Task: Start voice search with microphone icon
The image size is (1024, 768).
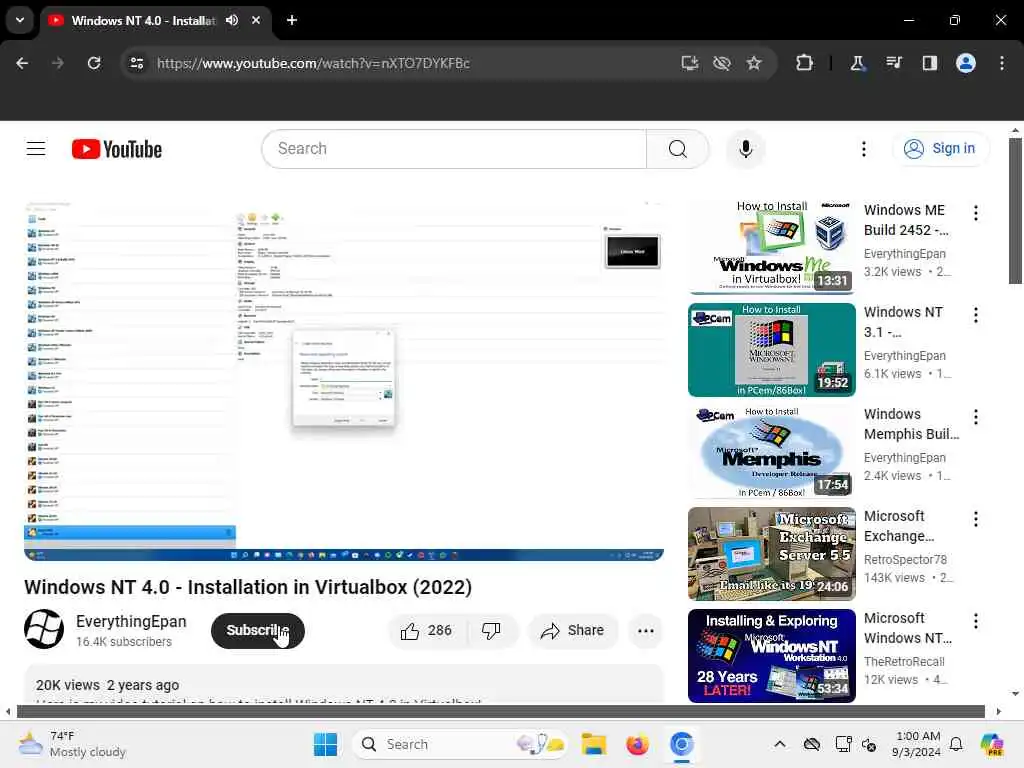Action: [x=746, y=149]
